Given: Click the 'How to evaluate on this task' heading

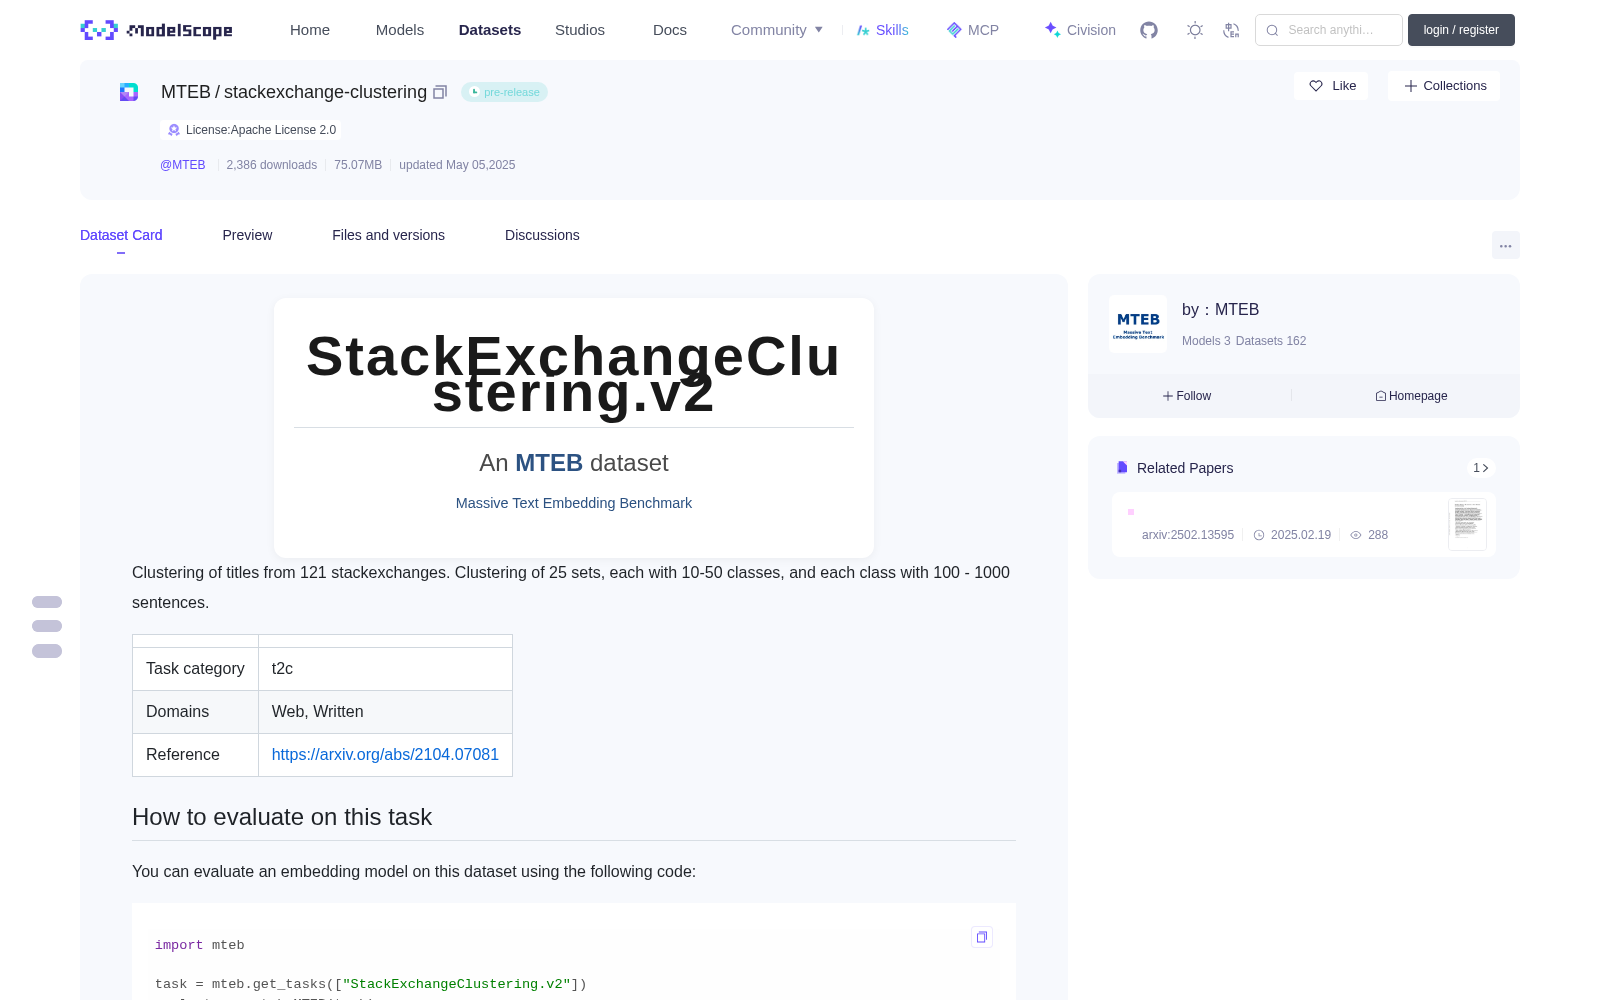Looking at the screenshot, I should pos(282,817).
